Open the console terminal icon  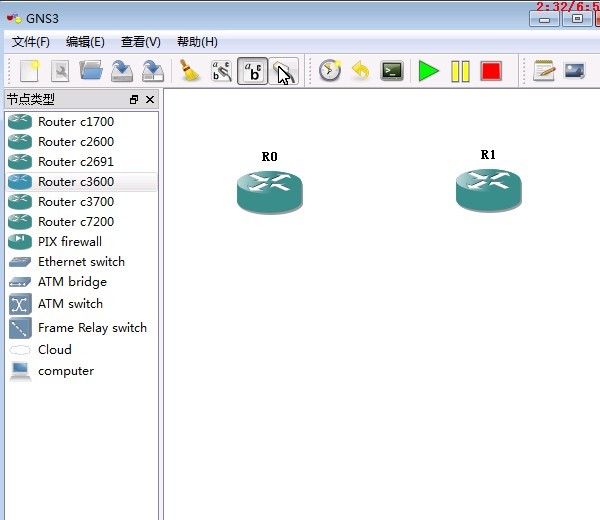(x=392, y=71)
